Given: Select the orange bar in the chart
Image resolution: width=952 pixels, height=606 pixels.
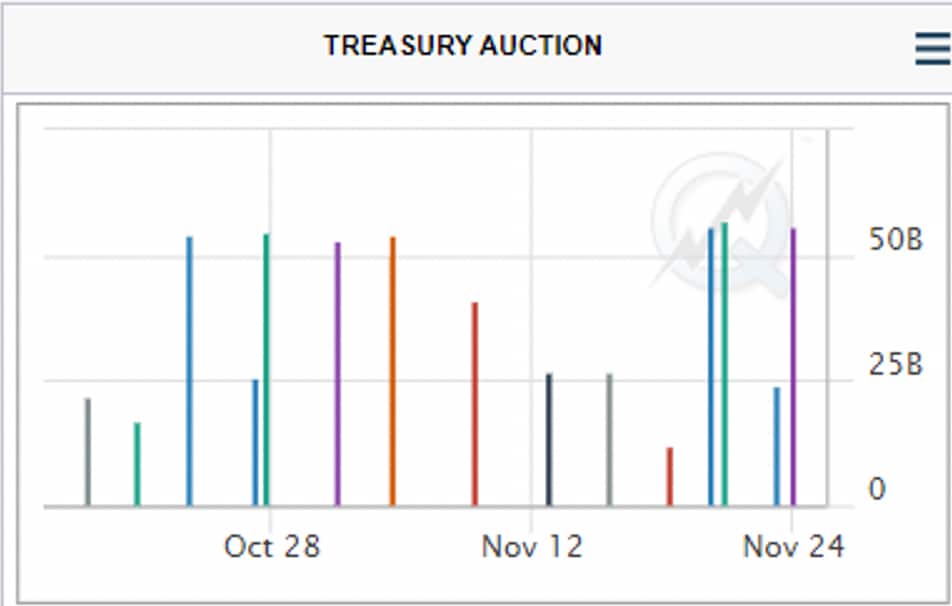Looking at the screenshot, I should [393, 370].
